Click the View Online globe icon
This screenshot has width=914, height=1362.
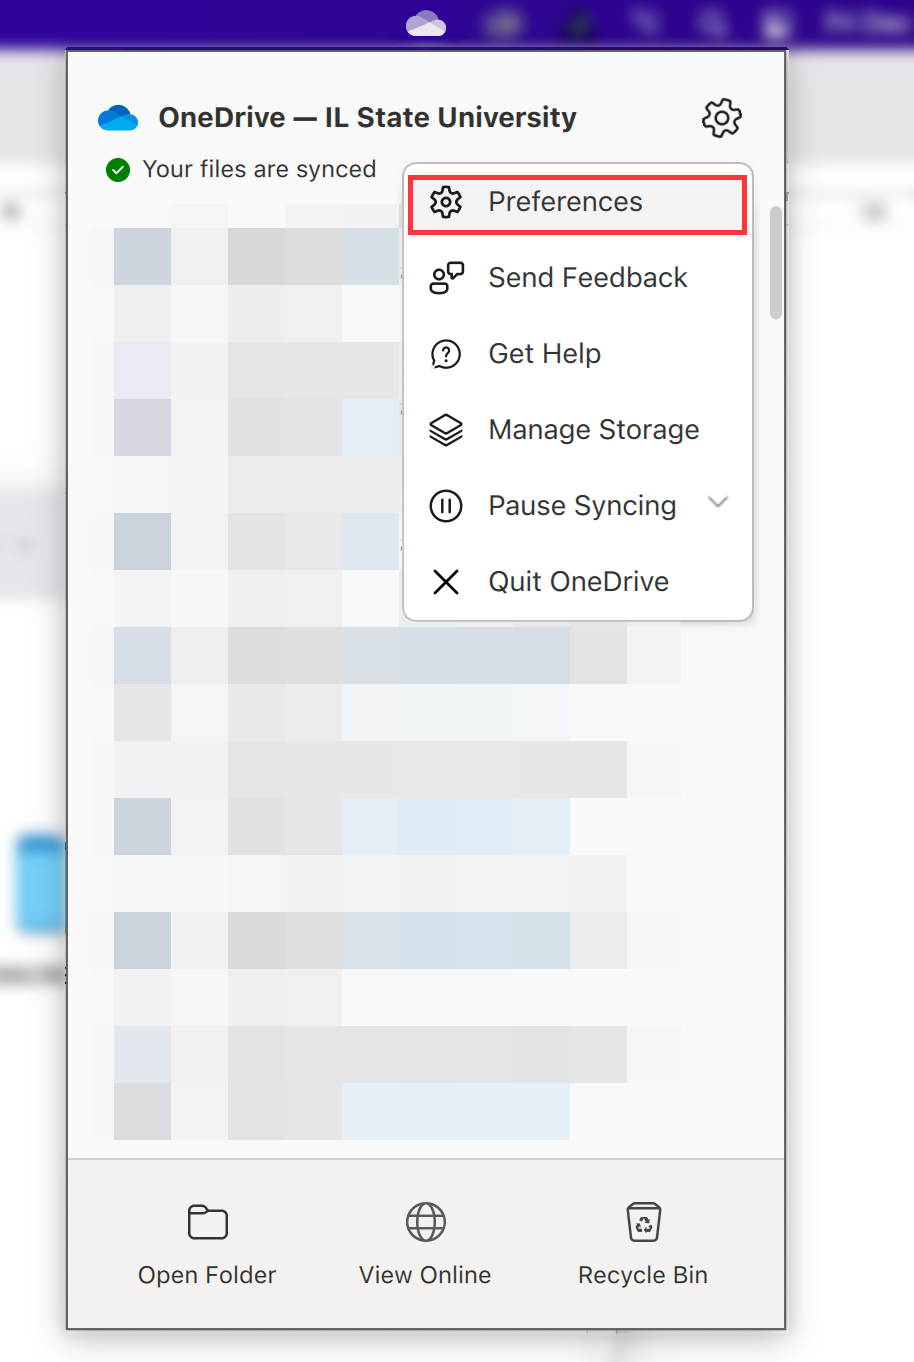tap(426, 1222)
